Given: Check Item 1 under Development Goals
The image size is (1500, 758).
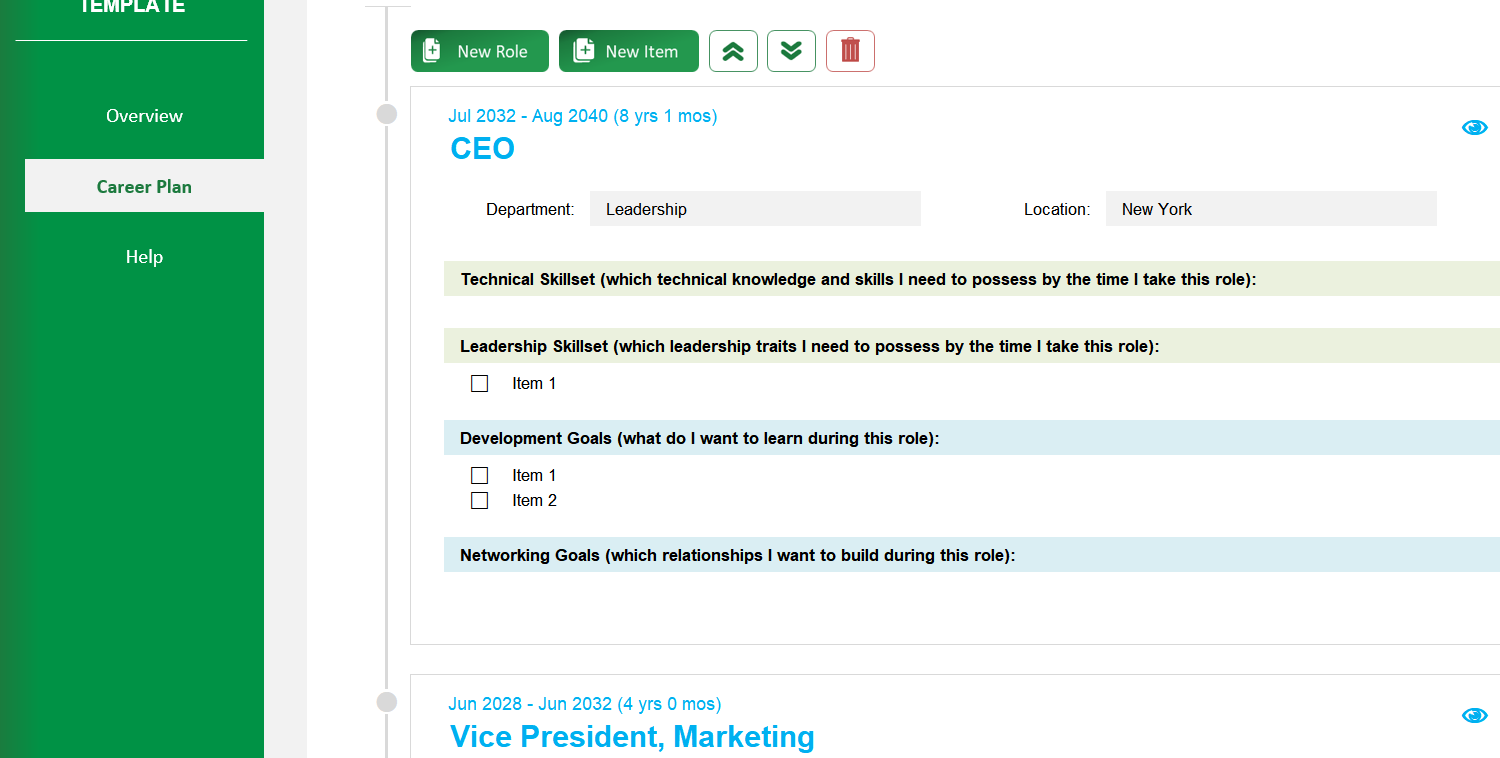Looking at the screenshot, I should coord(480,476).
